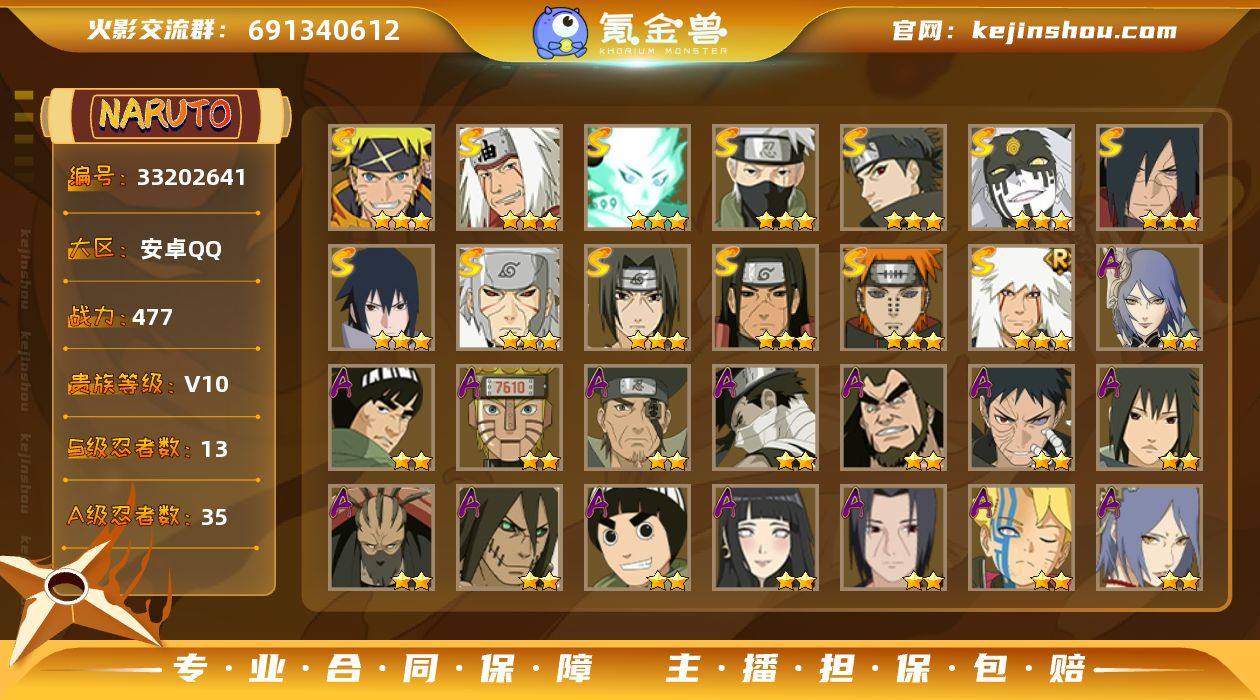This screenshot has height=700, width=1260.
Task: Choose the masked Kakashi S-rank portrait
Action: [x=765, y=178]
